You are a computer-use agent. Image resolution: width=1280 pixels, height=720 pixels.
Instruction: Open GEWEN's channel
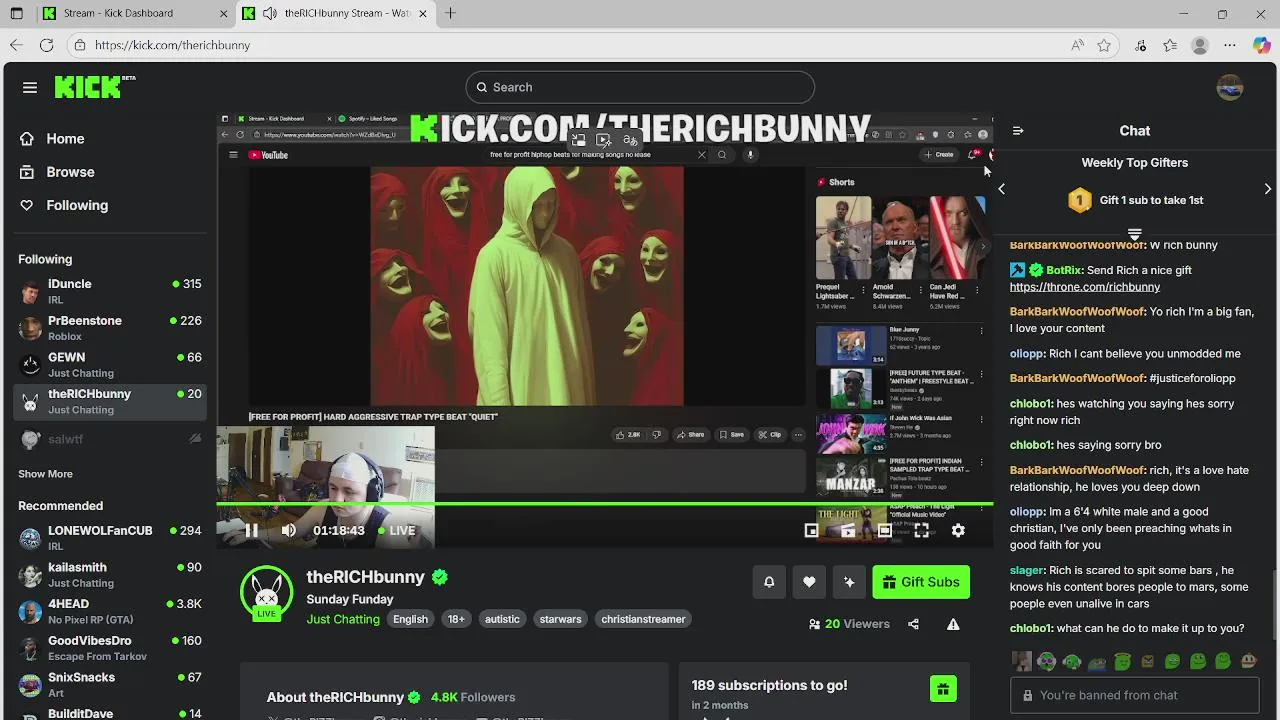[x=110, y=364]
